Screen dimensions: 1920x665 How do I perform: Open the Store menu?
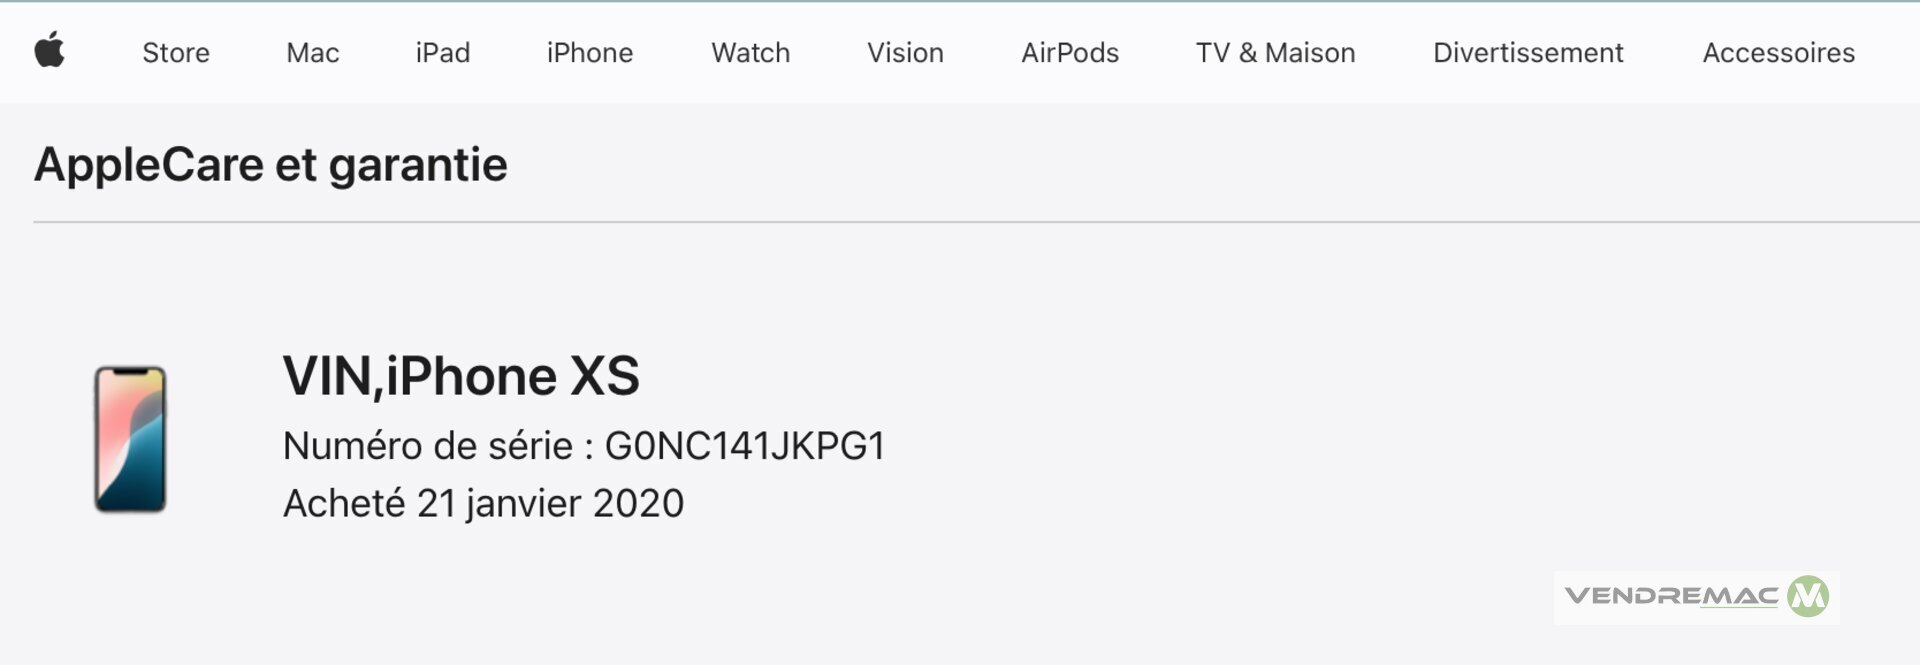click(x=176, y=53)
